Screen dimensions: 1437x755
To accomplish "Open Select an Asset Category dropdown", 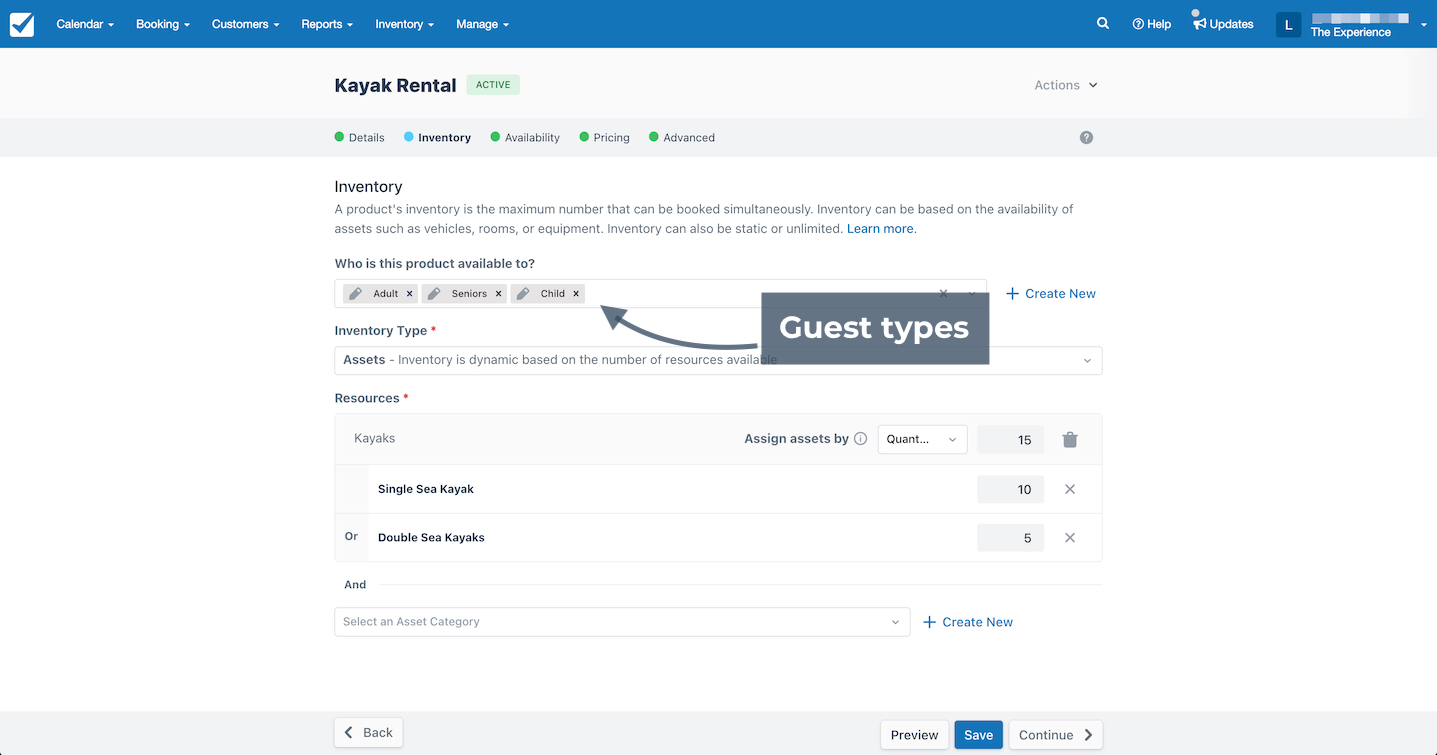I will pyautogui.click(x=622, y=622).
